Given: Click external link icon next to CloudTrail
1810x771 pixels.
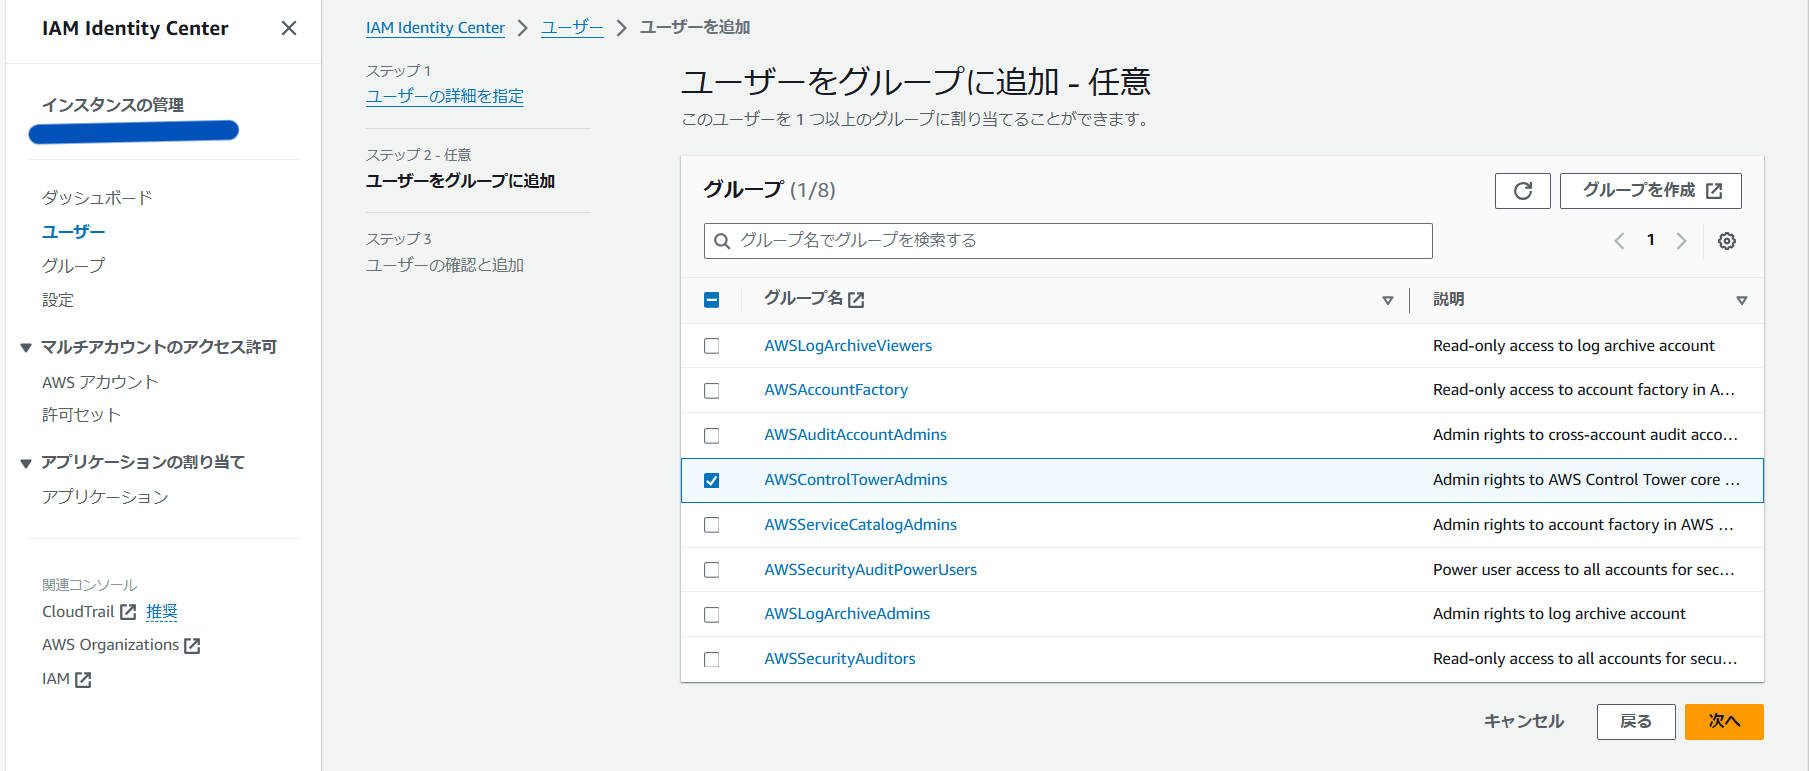Looking at the screenshot, I should 128,612.
